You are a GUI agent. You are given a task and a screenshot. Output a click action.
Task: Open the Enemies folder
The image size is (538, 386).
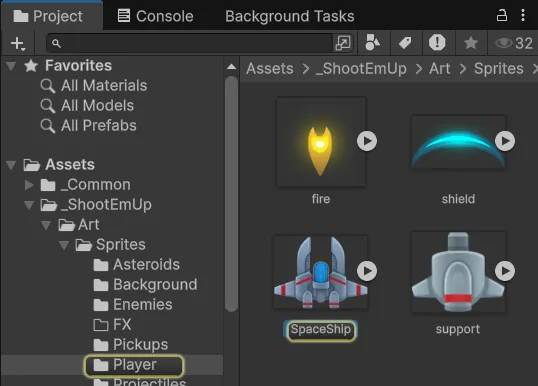coord(133,304)
